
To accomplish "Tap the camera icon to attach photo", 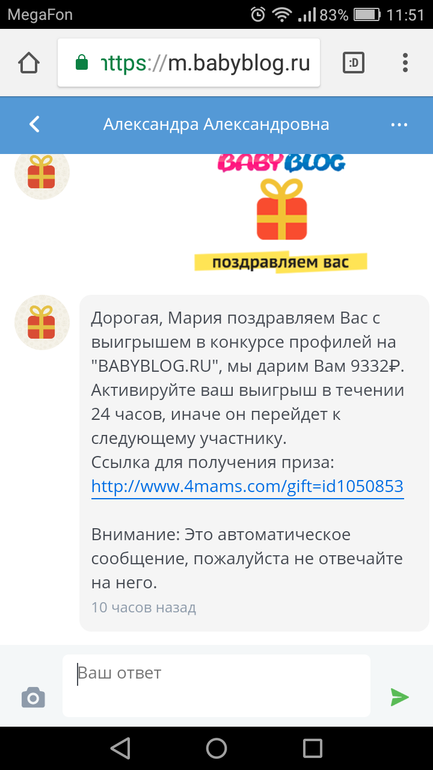I will tap(33, 697).
